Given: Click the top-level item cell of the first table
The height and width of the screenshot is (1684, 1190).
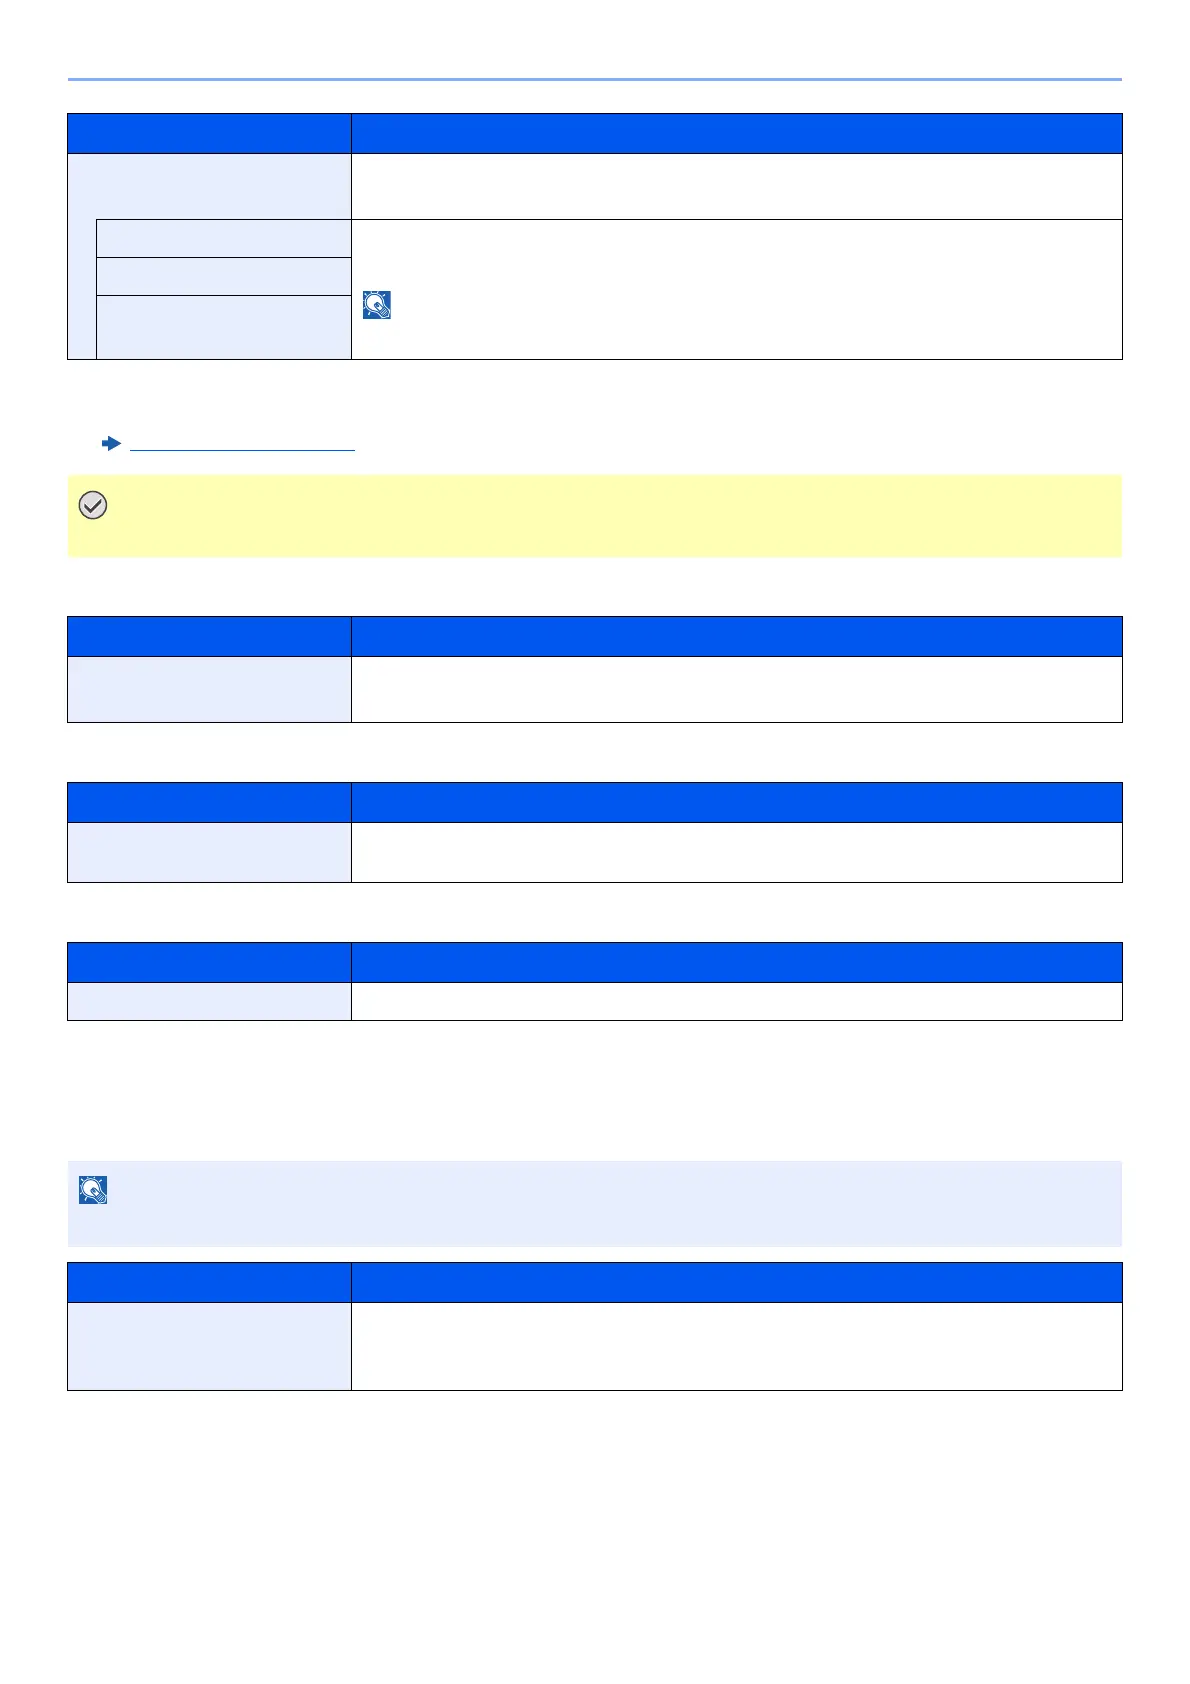Looking at the screenshot, I should (209, 186).
